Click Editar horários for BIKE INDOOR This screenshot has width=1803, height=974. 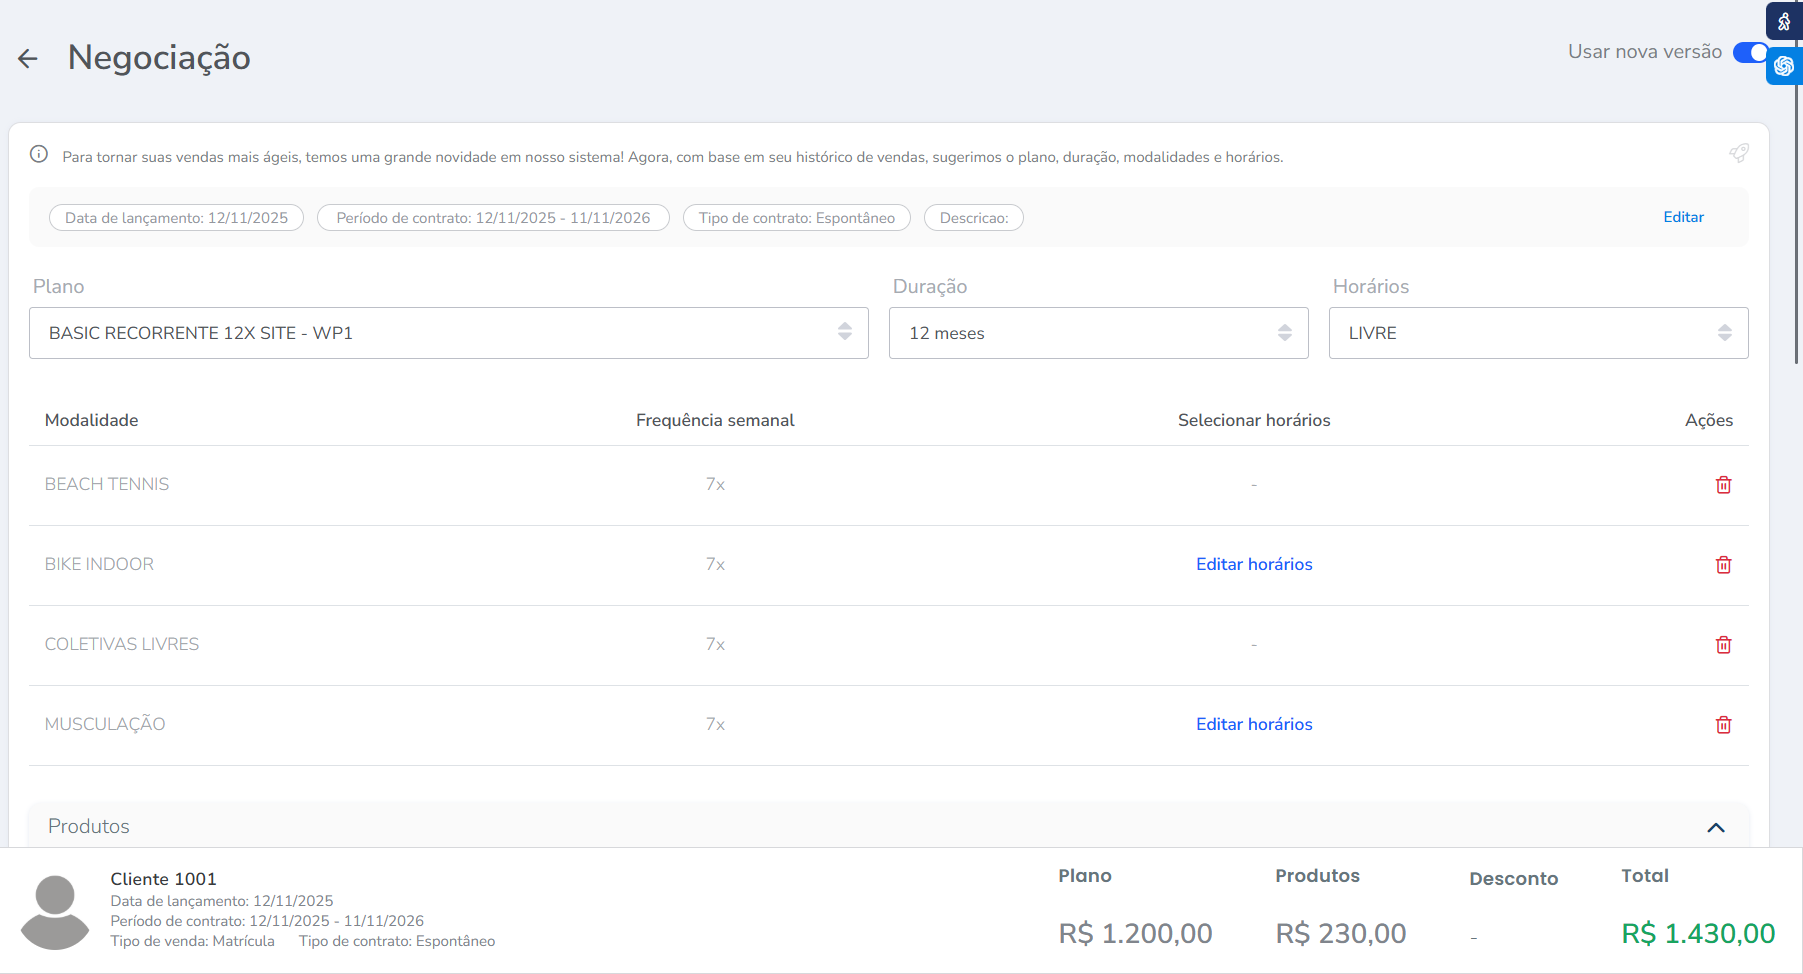click(1254, 564)
